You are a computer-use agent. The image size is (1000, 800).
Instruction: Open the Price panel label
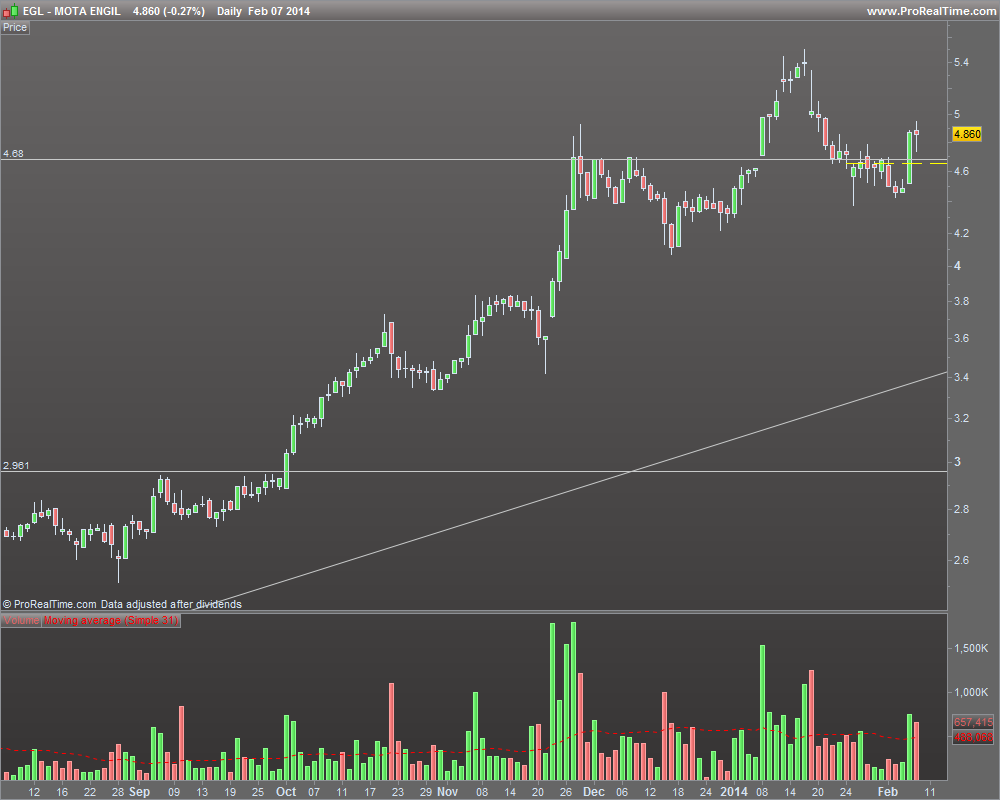pyautogui.click(x=15, y=27)
